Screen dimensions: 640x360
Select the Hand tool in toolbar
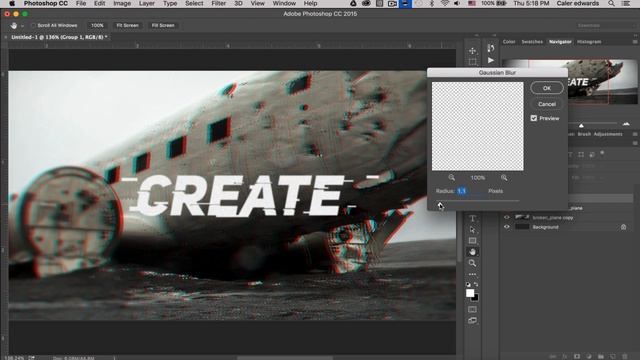(x=472, y=252)
